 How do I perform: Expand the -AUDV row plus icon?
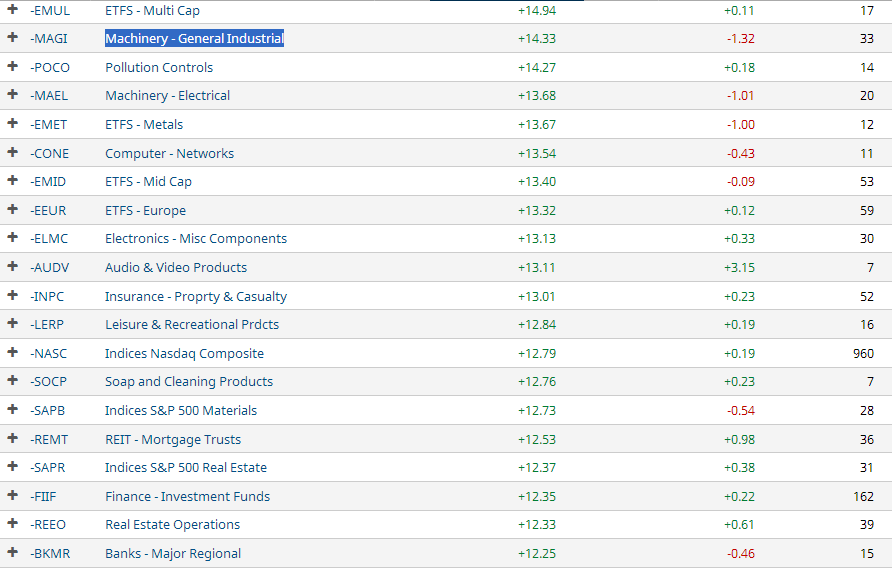pos(12,266)
